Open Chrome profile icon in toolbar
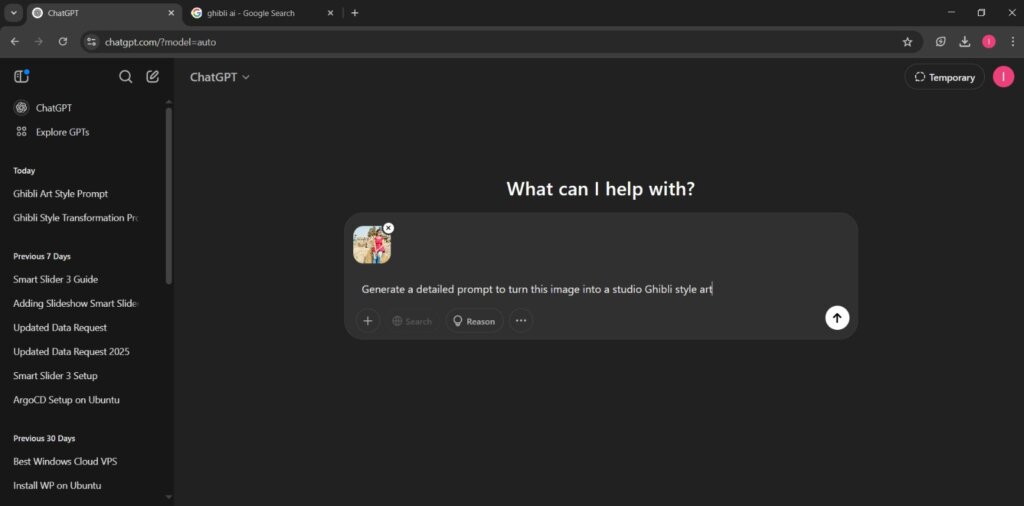Viewport: 1024px width, 506px height. click(x=989, y=42)
